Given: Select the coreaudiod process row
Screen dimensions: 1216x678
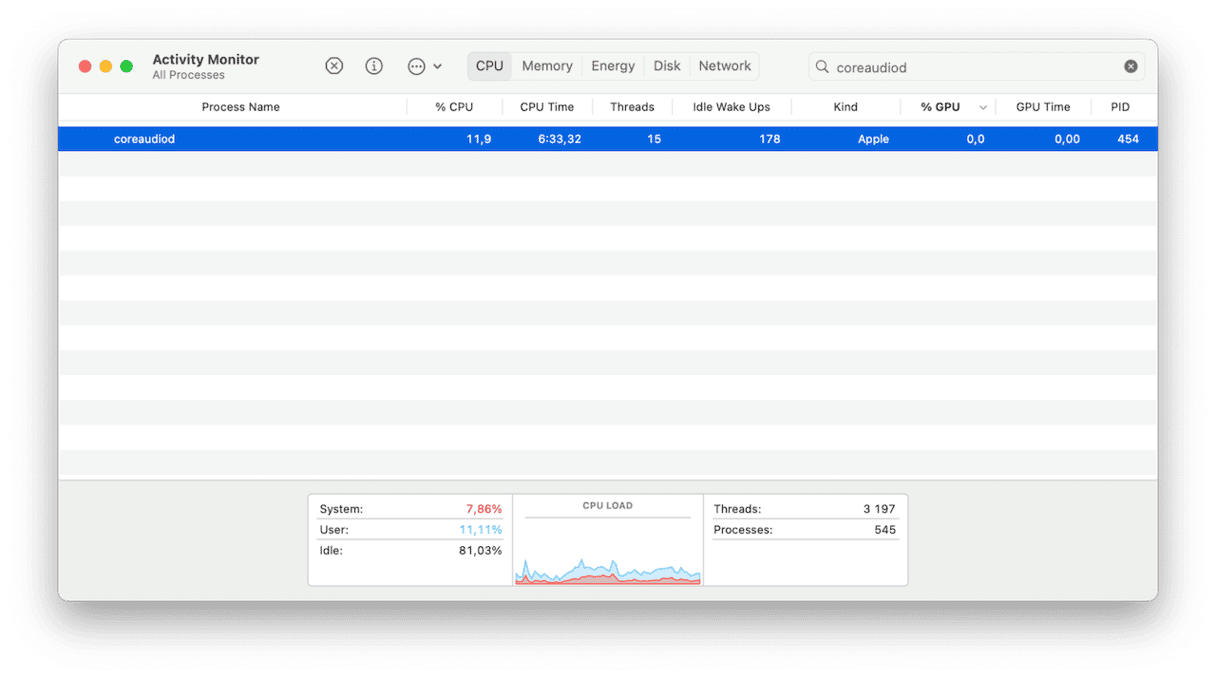Looking at the screenshot, I should [x=400, y=139].
